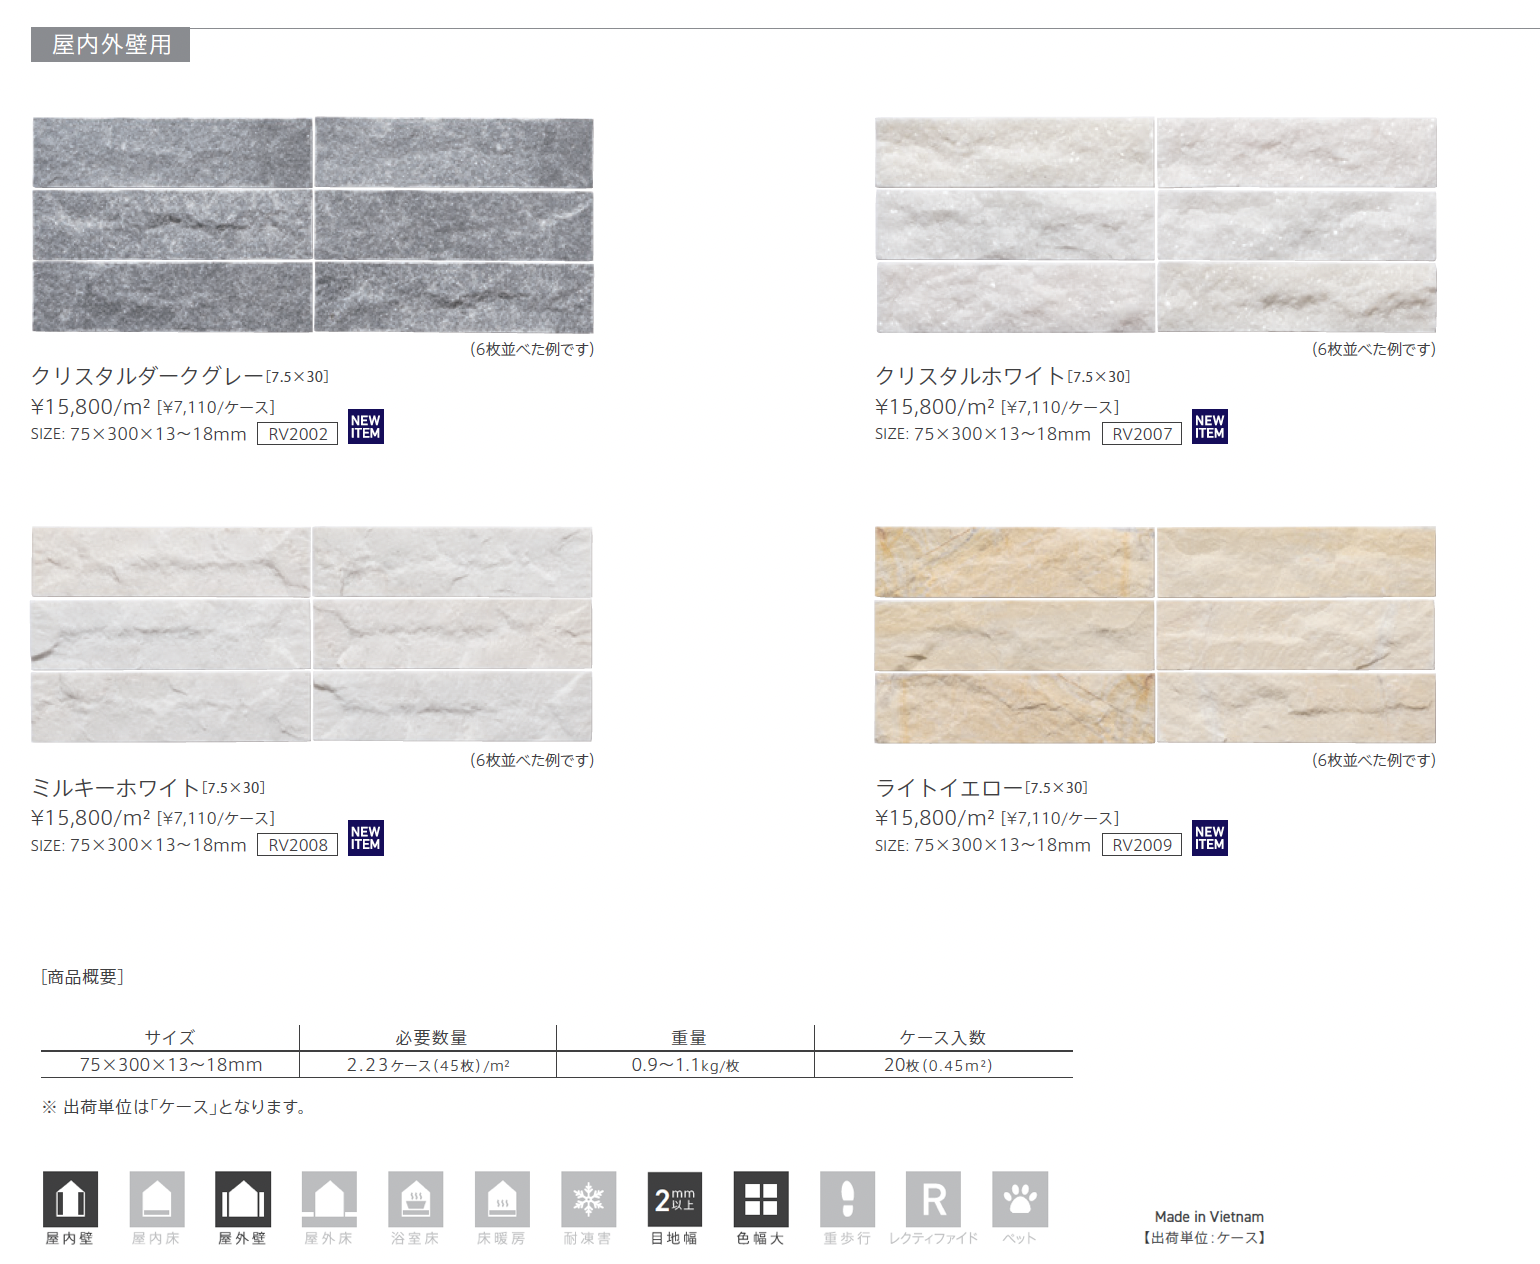Image resolution: width=1540 pixels, height=1264 pixels.
Task: Open the ライトイエロー tile image
Action: coord(1155,635)
